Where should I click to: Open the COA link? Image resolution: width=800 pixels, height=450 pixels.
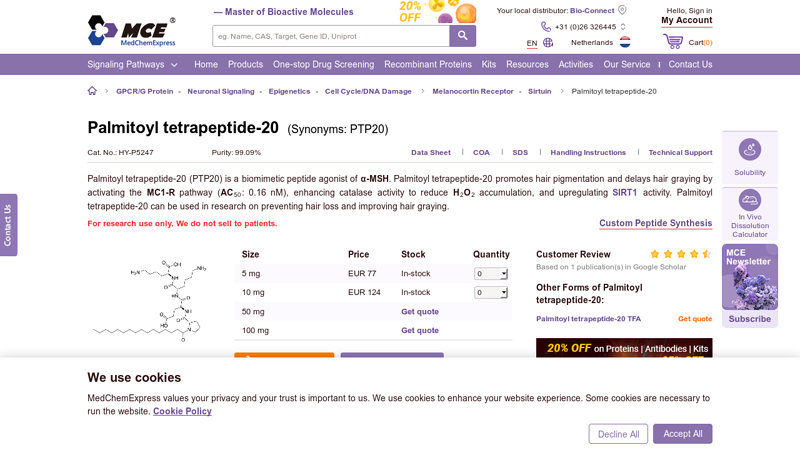(481, 153)
